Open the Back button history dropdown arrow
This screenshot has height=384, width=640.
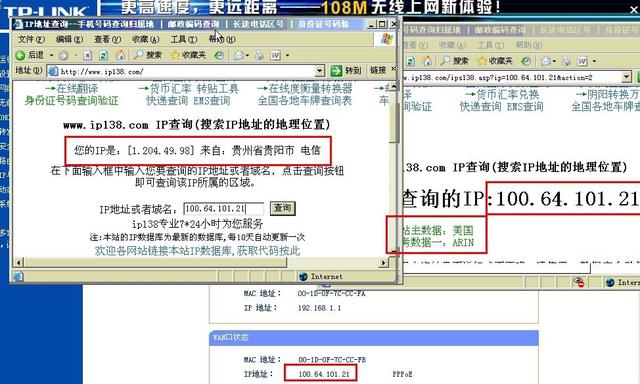(x=51, y=55)
